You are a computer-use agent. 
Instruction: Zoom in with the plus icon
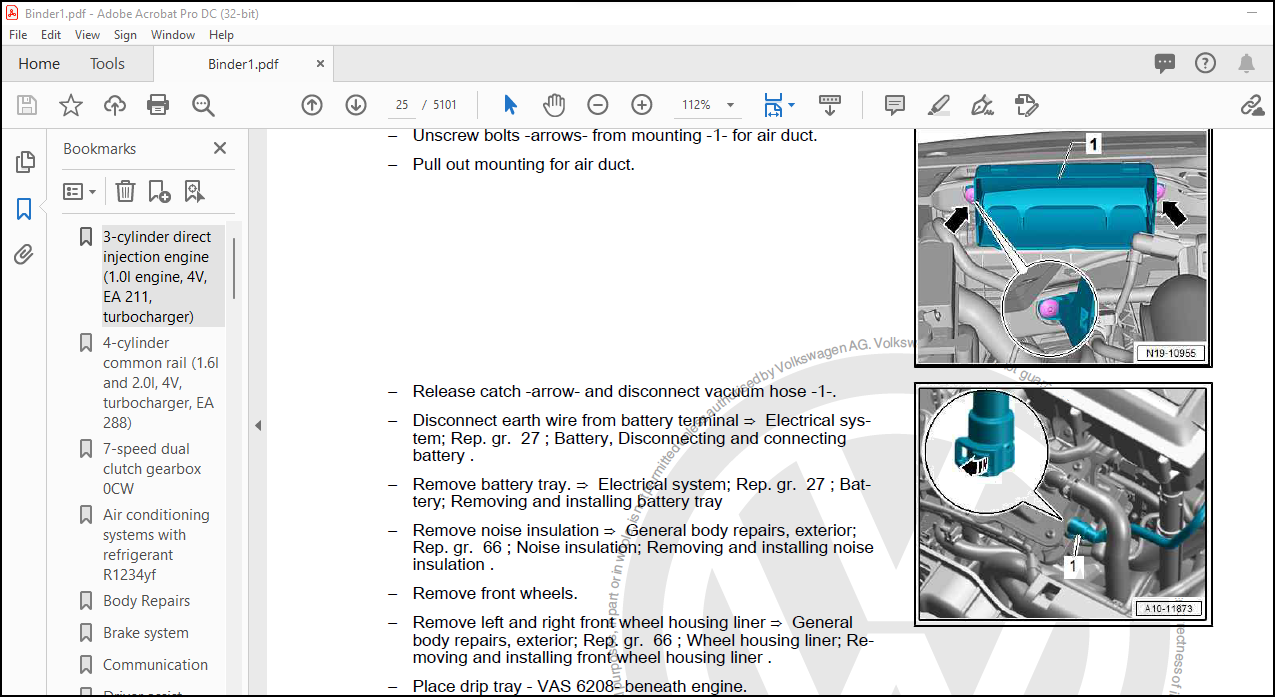point(642,105)
